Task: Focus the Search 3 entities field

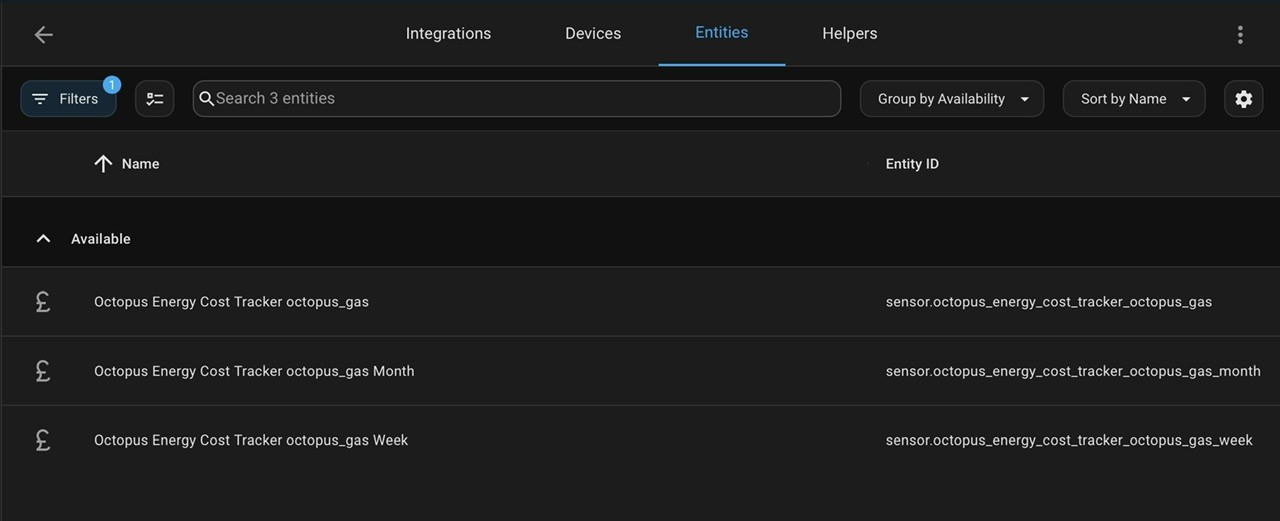Action: 517,98
